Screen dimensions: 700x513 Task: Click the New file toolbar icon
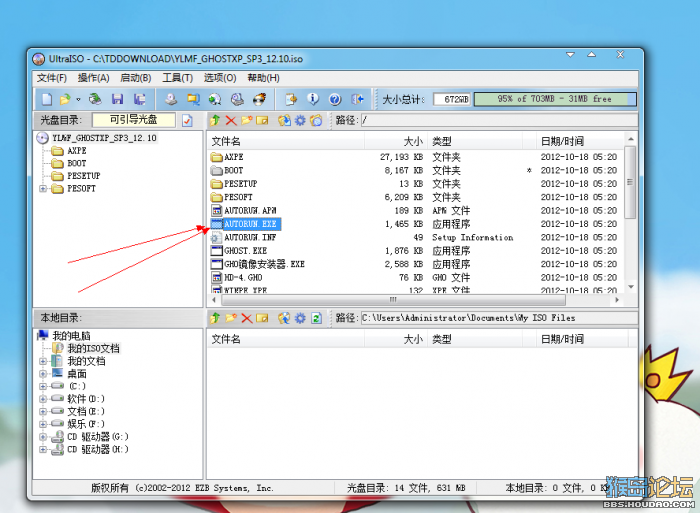[x=47, y=99]
